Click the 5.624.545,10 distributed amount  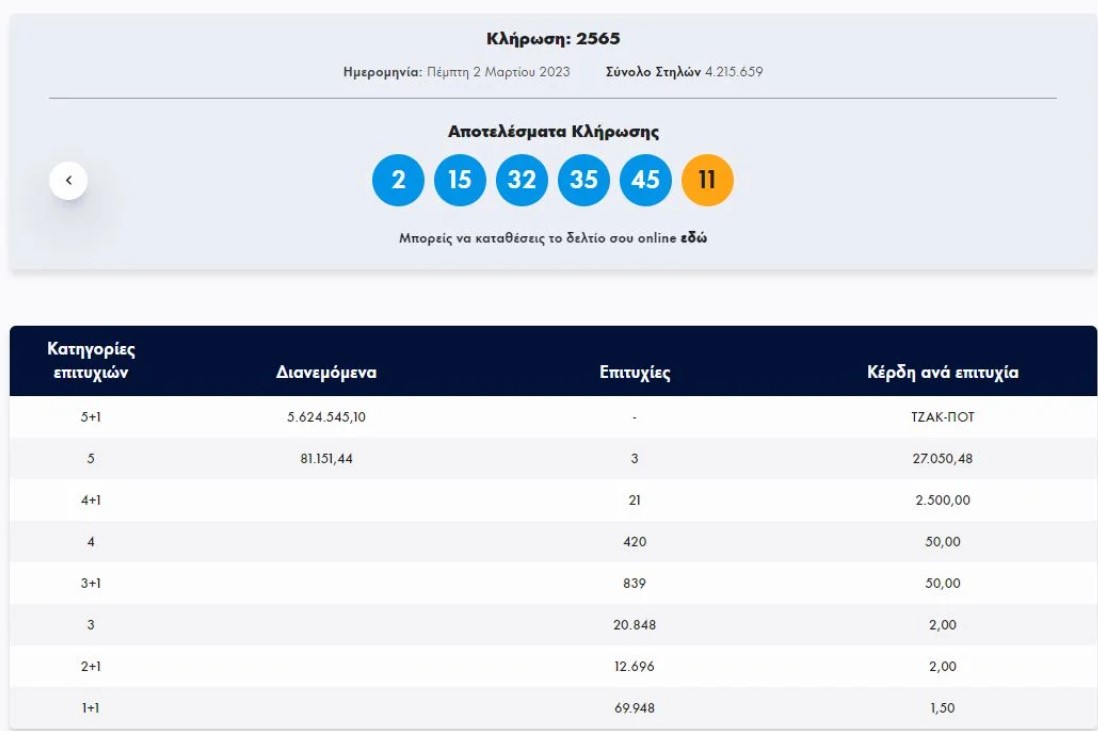point(326,417)
